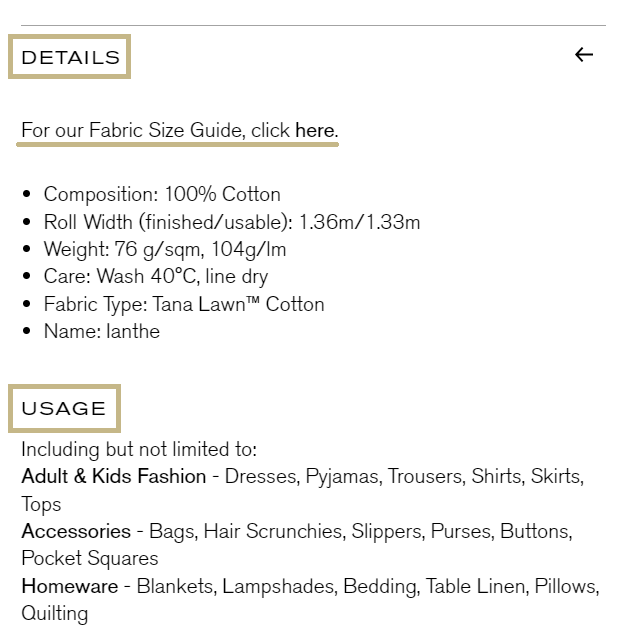Click the bullet point before Composition
The height and width of the screenshot is (642, 632).
27,194
